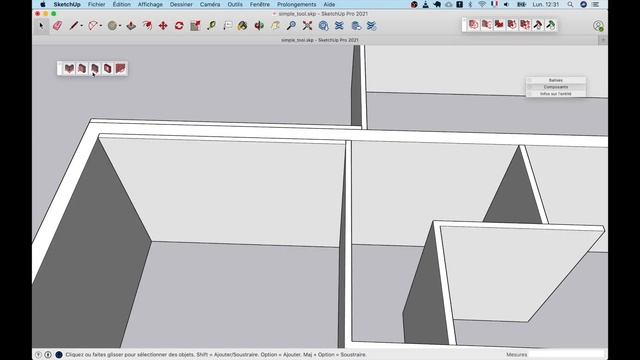Open the Outils menu
The image size is (640, 360).
click(235, 4)
